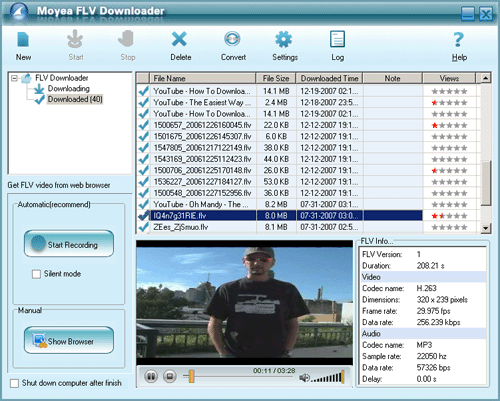Stop the video preview with the stop button
Image resolution: width=500 pixels, height=401 pixels.
click(x=170, y=377)
